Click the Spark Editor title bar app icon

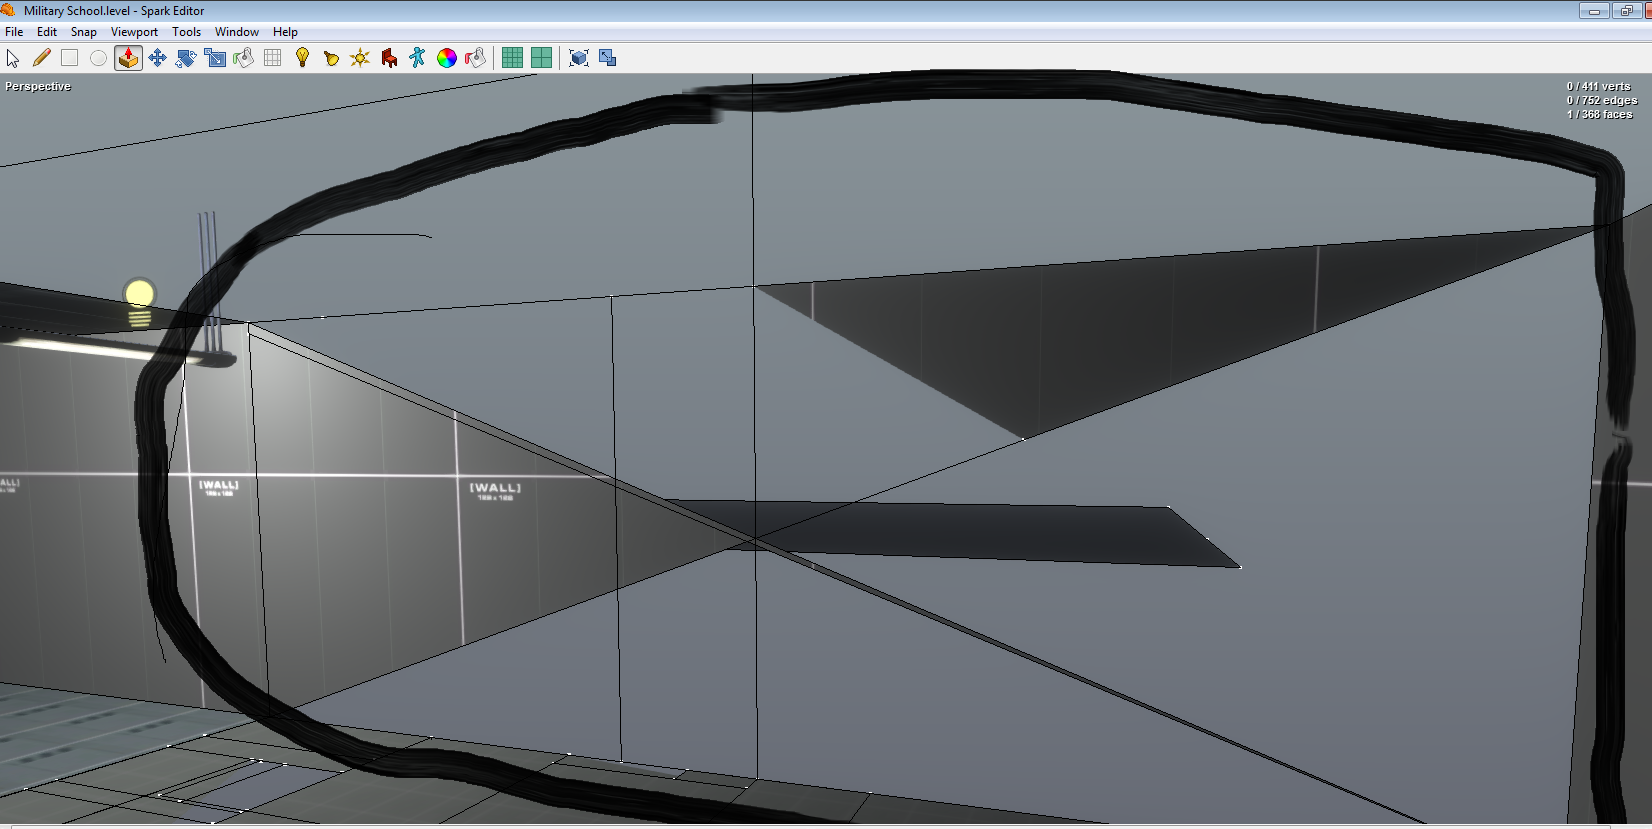pos(8,10)
